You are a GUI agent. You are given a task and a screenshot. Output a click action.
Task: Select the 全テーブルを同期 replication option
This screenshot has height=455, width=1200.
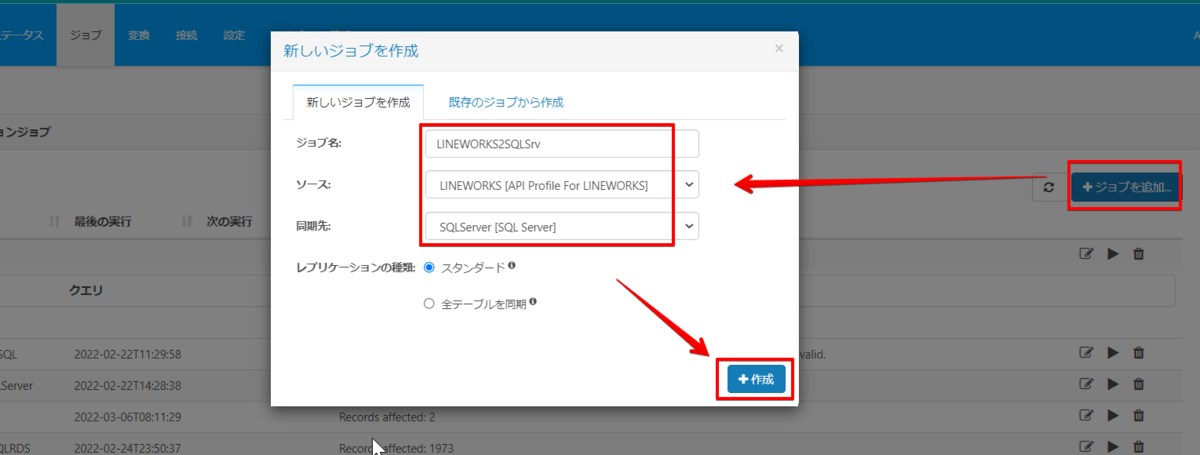pyautogui.click(x=430, y=303)
